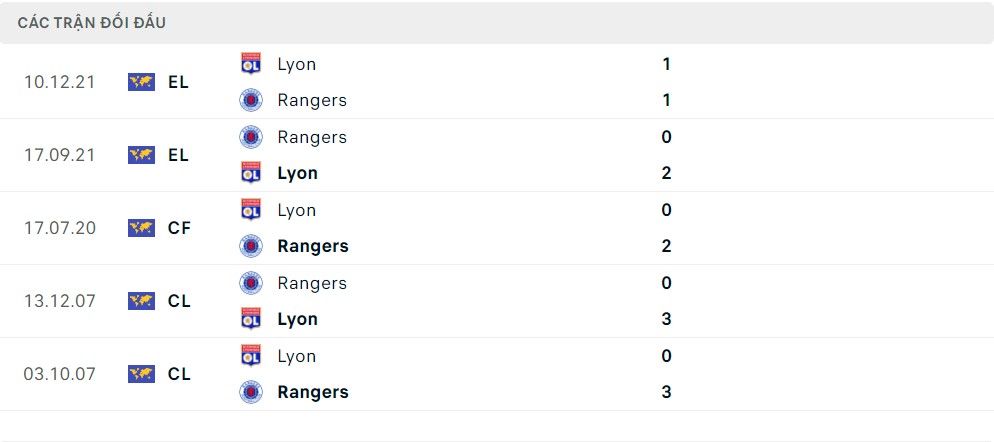The image size is (994, 442).
Task: Click the world flag icon beside 17.07.20
Action: tap(141, 228)
